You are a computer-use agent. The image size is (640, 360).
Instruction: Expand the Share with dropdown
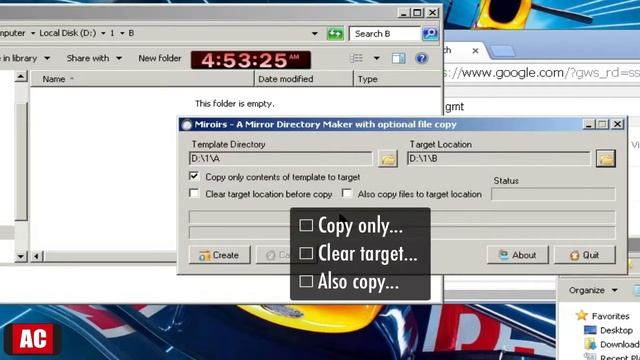[119, 58]
